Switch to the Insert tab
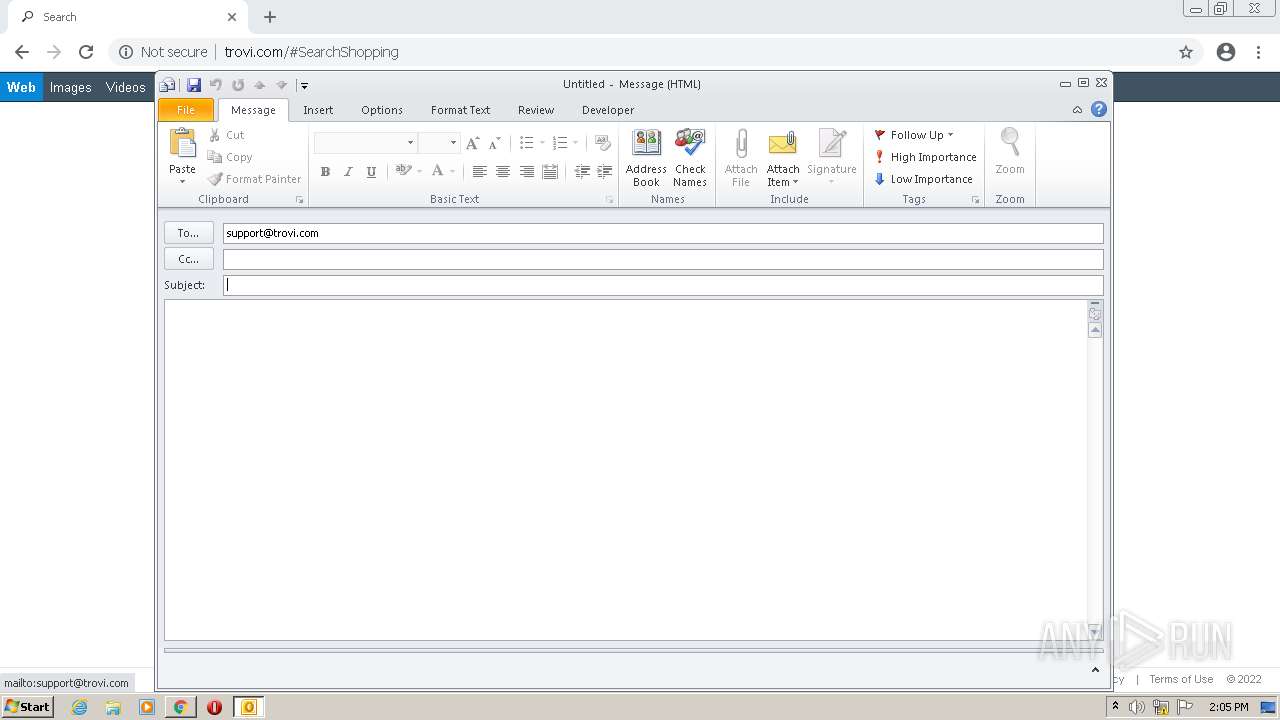 tap(318, 110)
